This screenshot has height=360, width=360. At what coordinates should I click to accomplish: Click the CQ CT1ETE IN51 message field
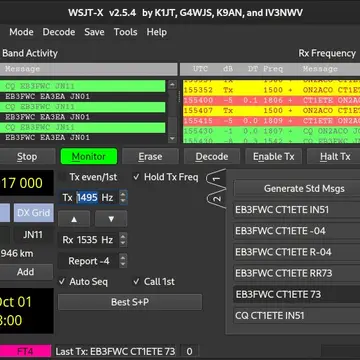tap(297, 315)
